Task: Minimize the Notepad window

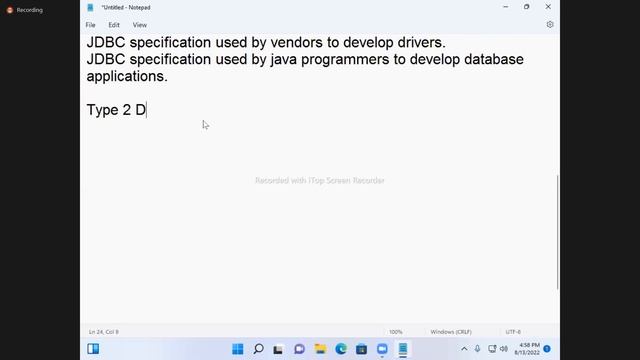Action: [505, 7]
